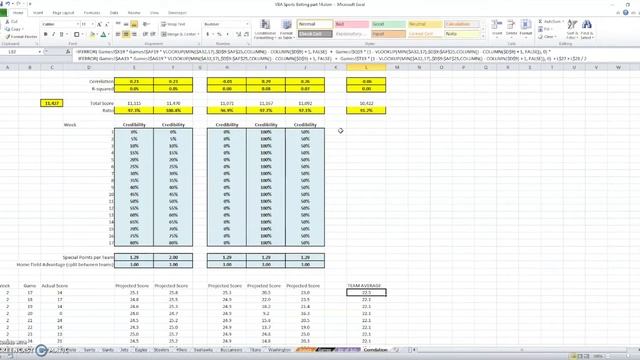Image resolution: width=640 pixels, height=360 pixels.
Task: Click the Insert Function fx icon
Action: click(x=68, y=52)
